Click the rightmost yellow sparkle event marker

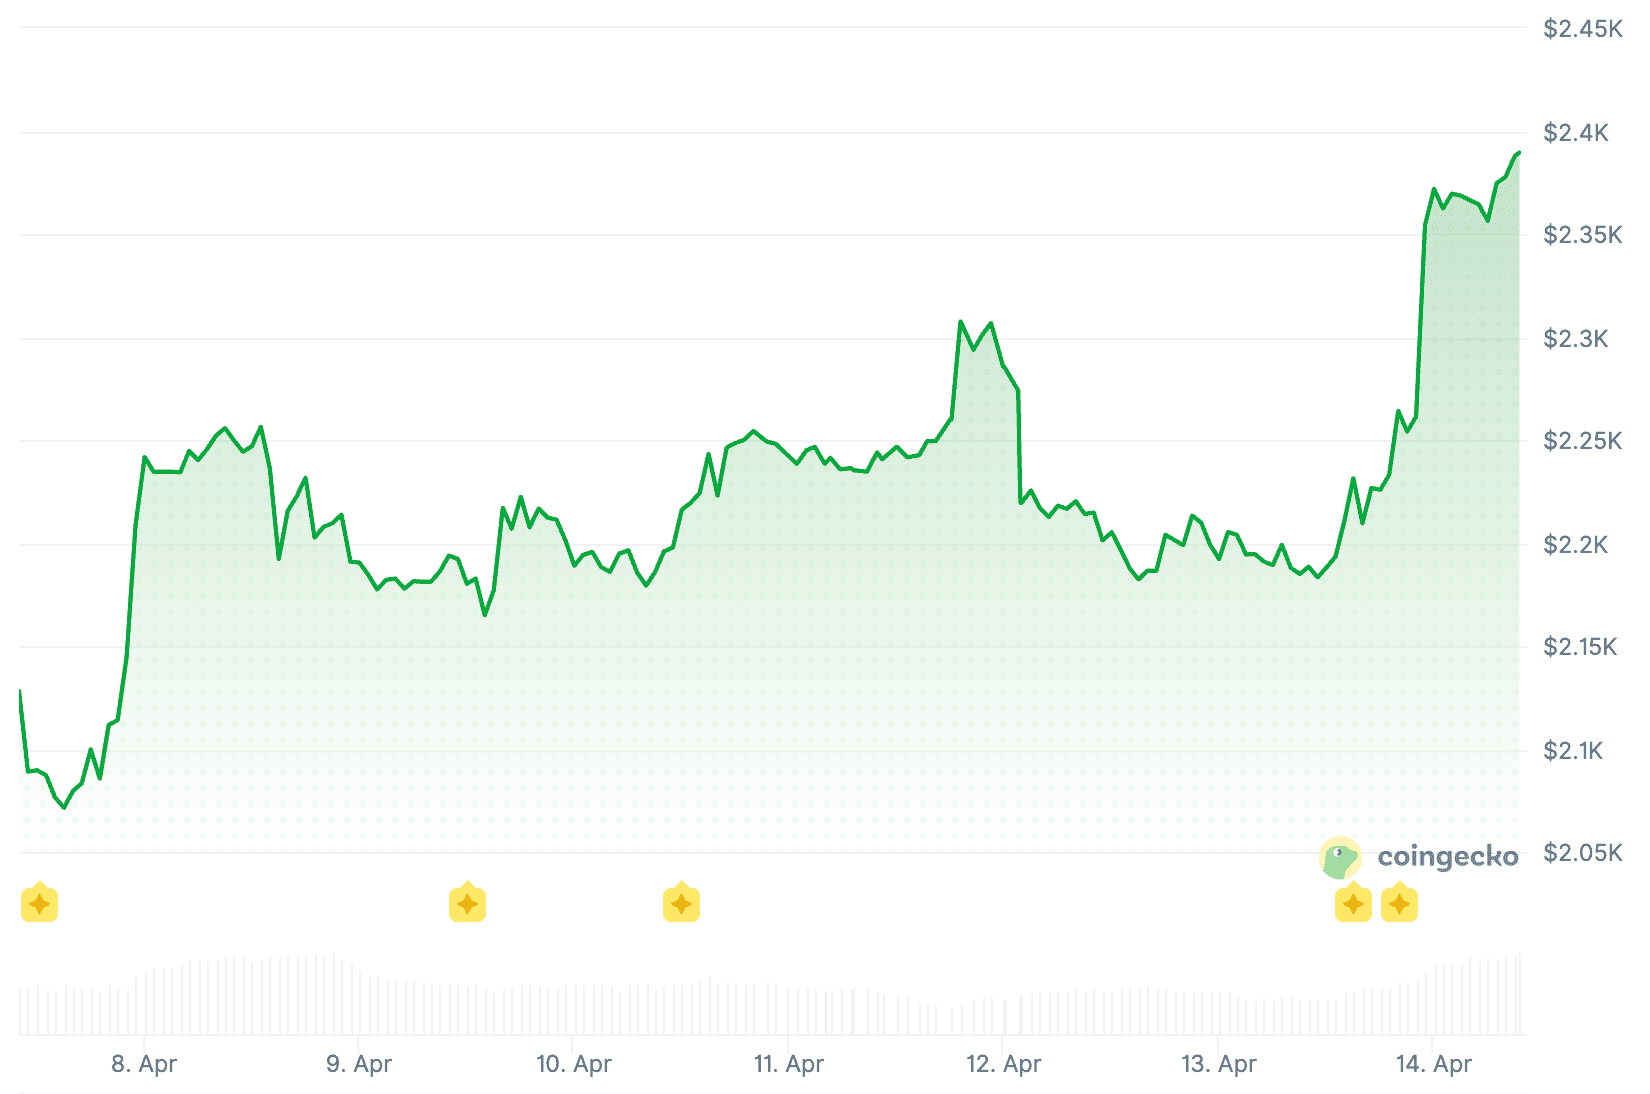tap(1399, 904)
